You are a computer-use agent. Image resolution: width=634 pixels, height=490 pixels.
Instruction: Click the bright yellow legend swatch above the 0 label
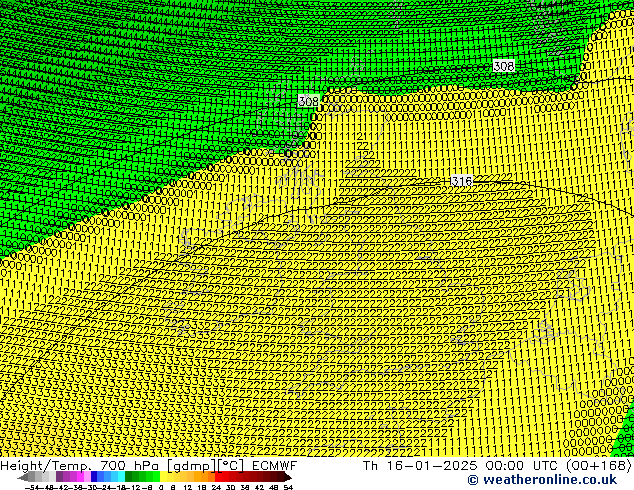pyautogui.click(x=163, y=477)
